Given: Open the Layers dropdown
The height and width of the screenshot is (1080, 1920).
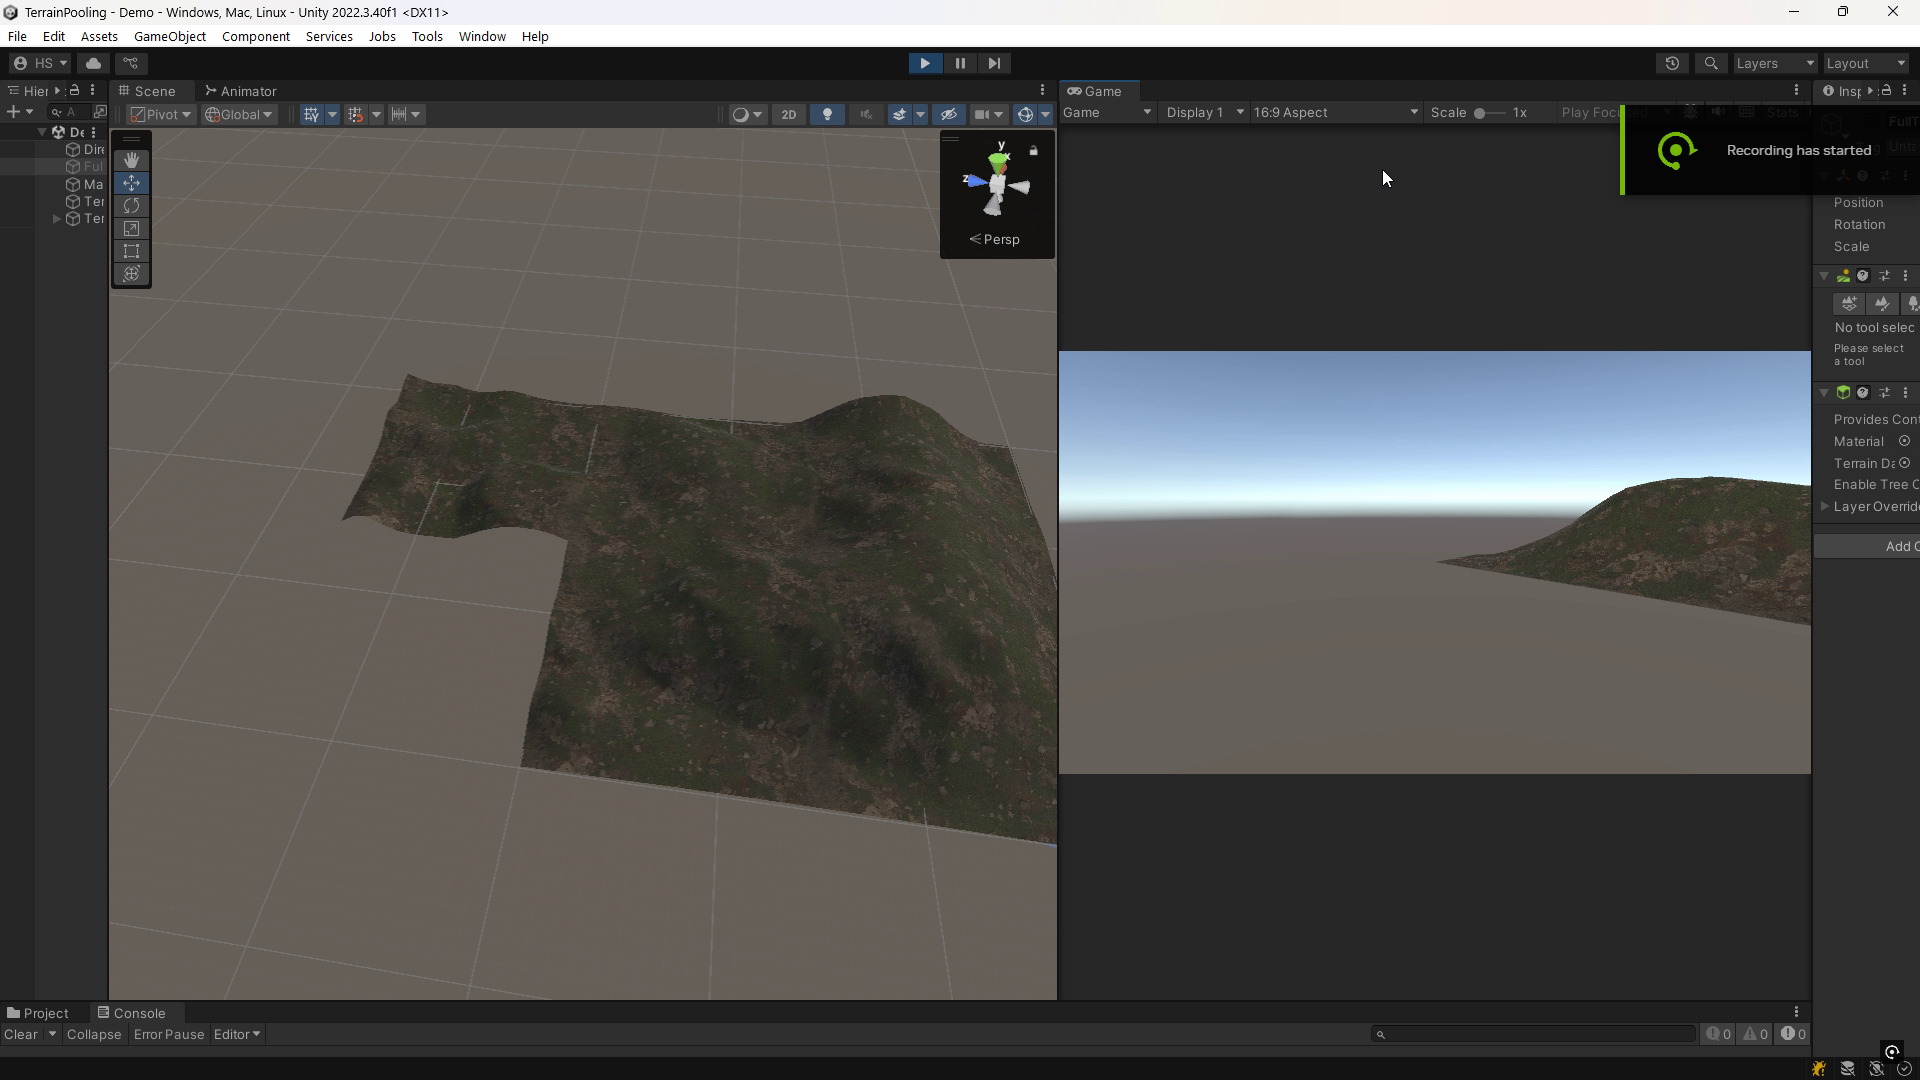Looking at the screenshot, I should pyautogui.click(x=1775, y=63).
